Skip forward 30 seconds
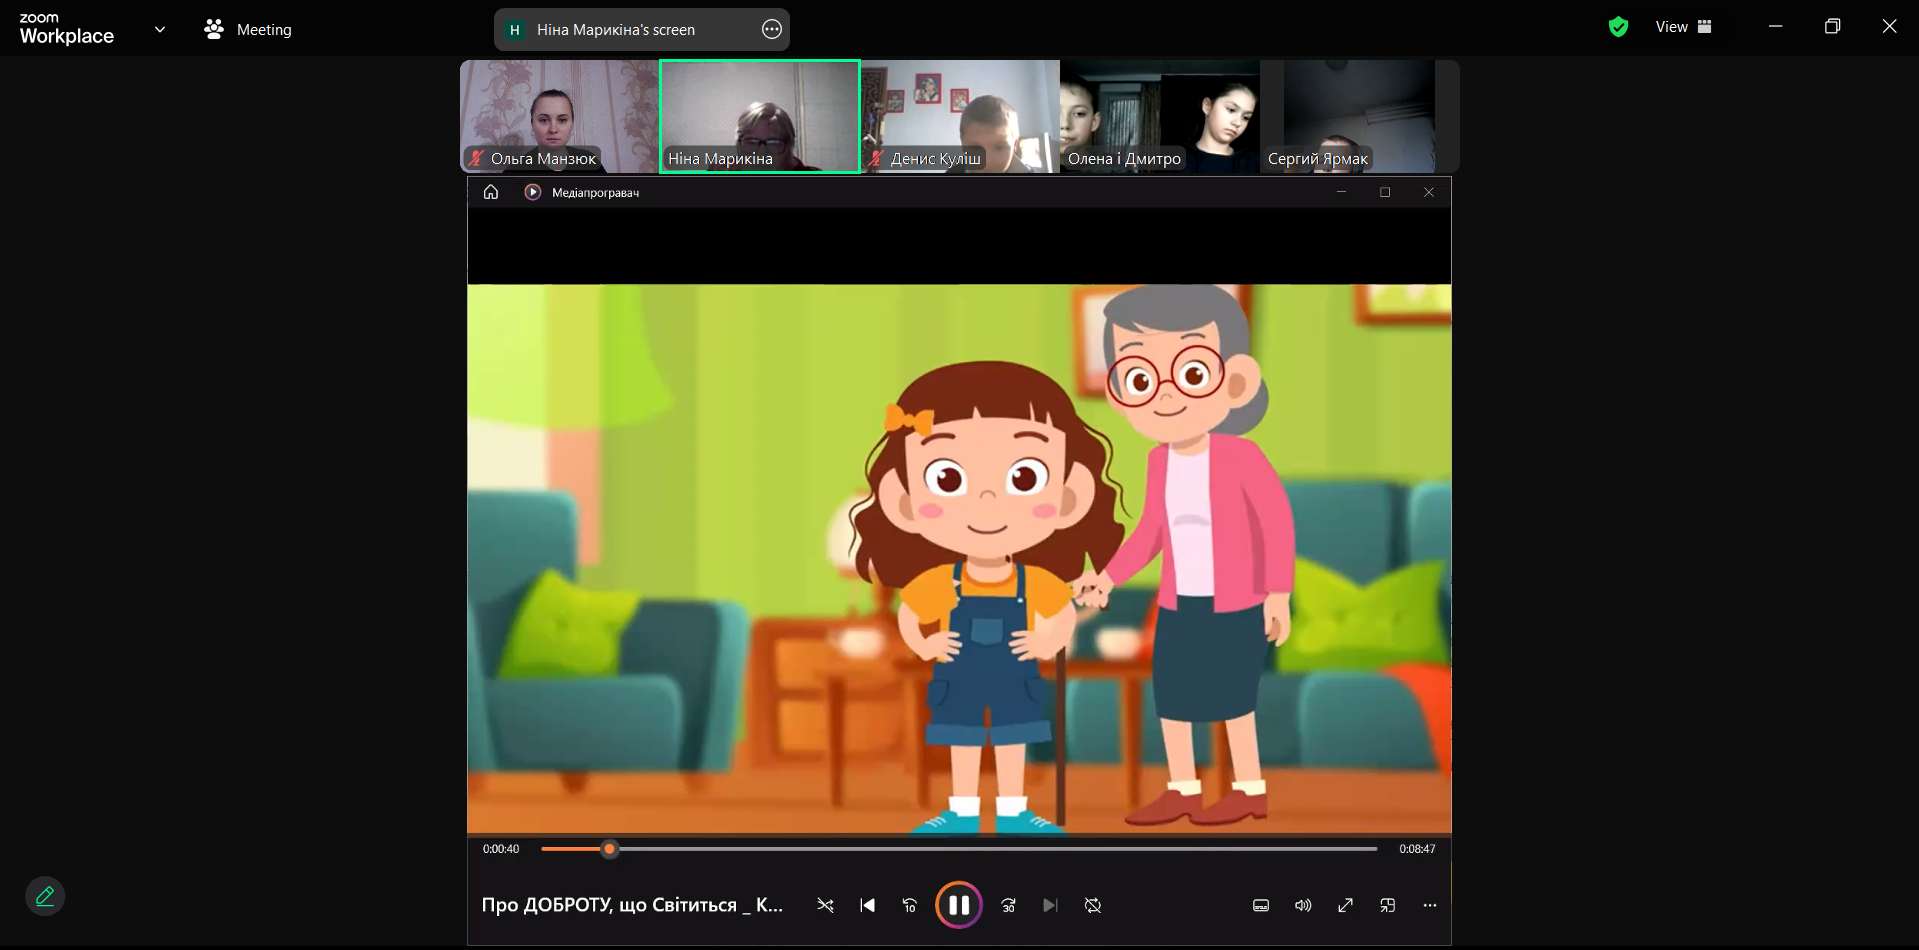The height and width of the screenshot is (950, 1919). [x=1008, y=905]
